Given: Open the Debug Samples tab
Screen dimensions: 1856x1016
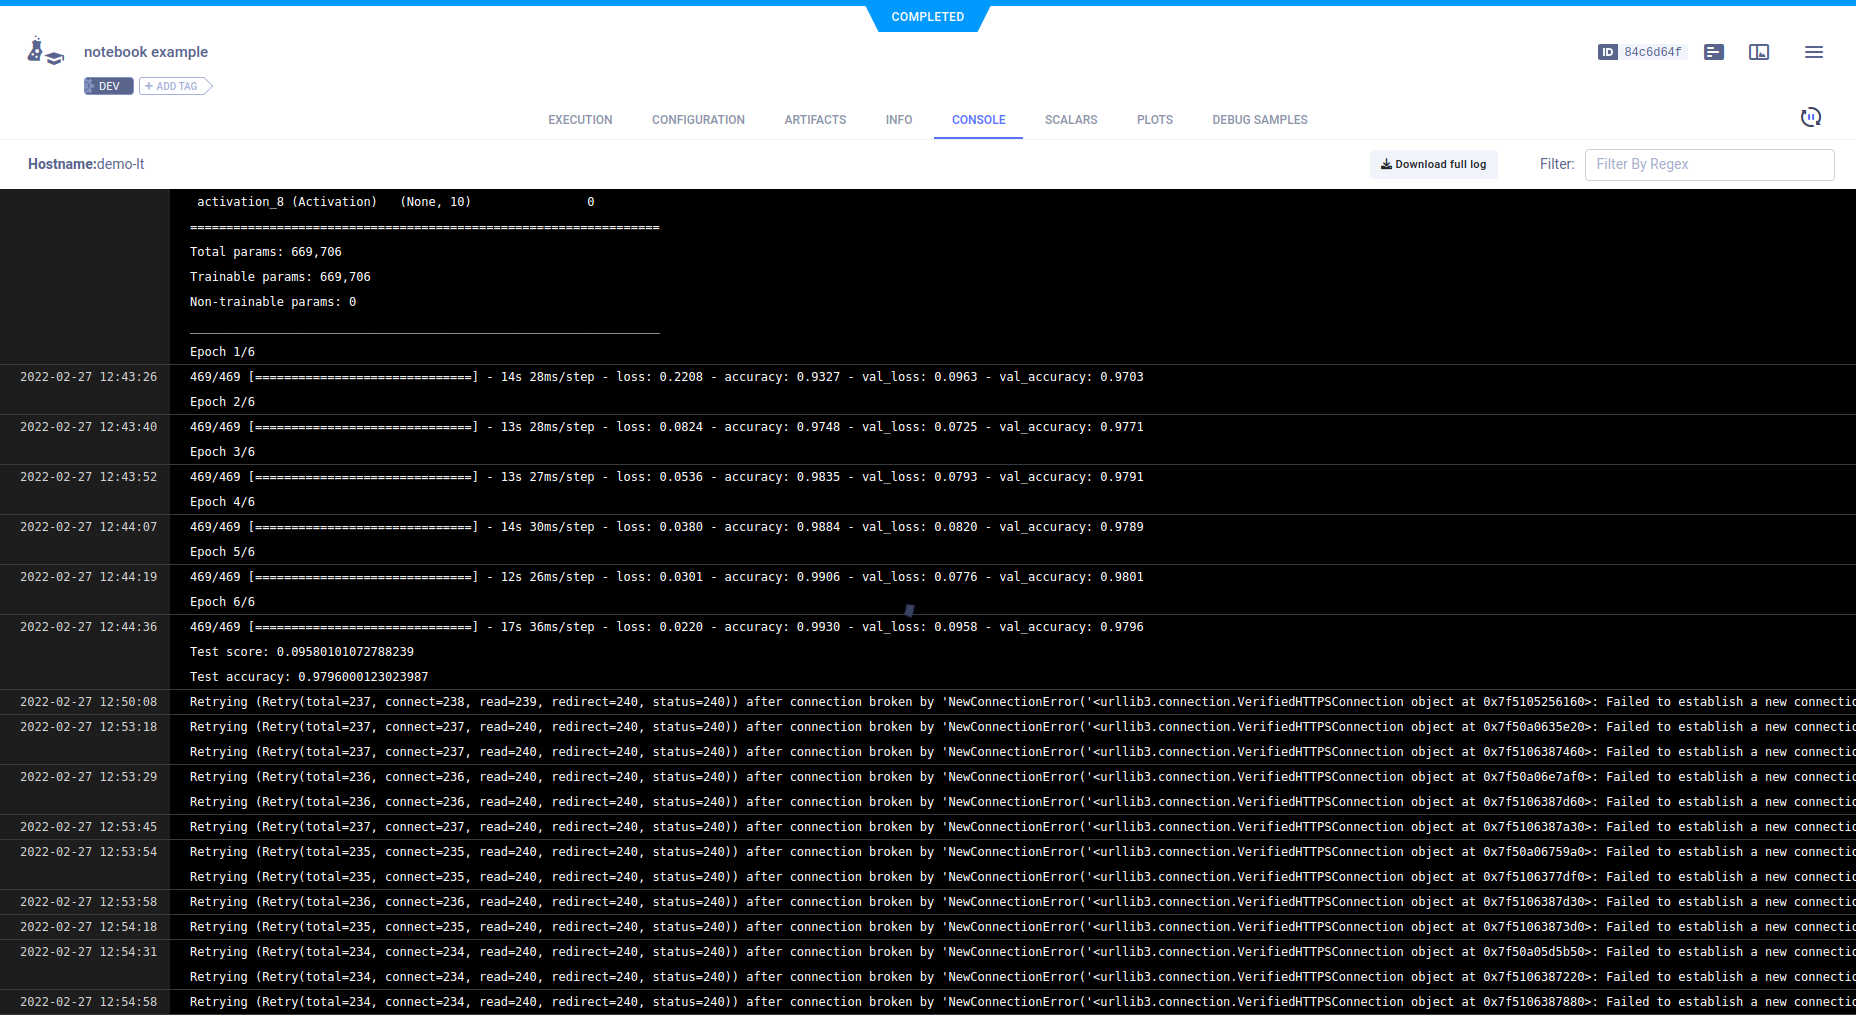Looking at the screenshot, I should pos(1259,120).
